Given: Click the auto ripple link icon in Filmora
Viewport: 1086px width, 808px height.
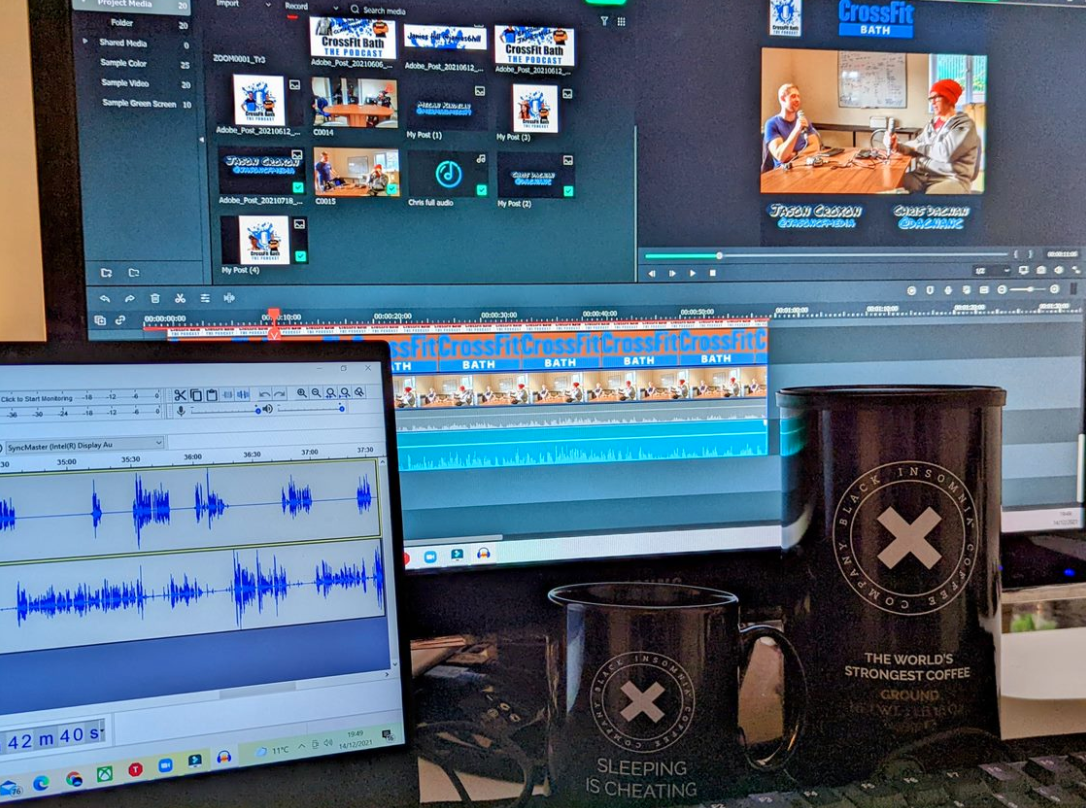Looking at the screenshot, I should [121, 320].
